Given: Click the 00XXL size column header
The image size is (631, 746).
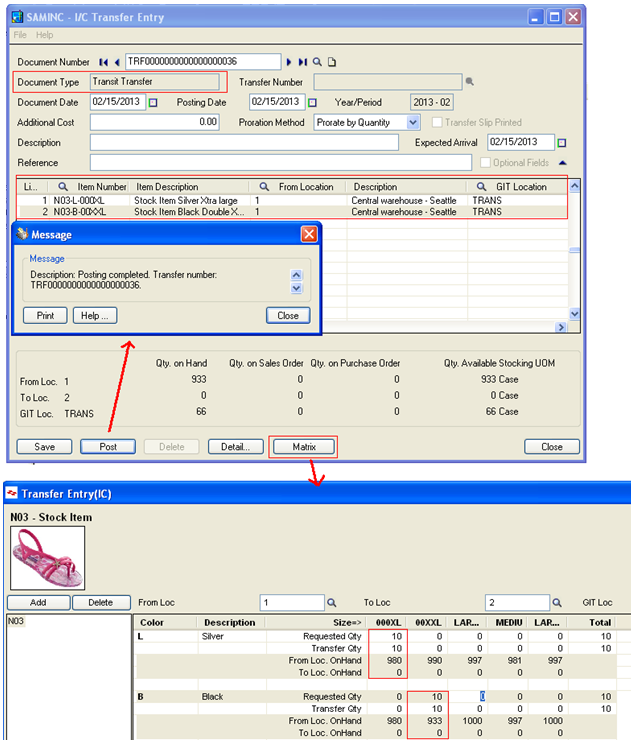Looking at the screenshot, I should (428, 622).
